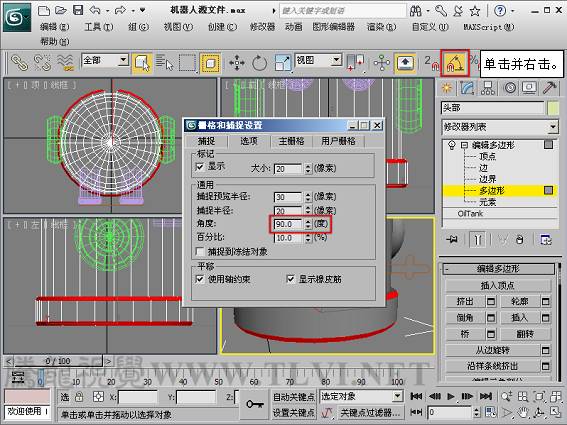Toggle the light bulb on 编辑多边形 modifier
This screenshot has height=425, width=567.
click(451, 145)
